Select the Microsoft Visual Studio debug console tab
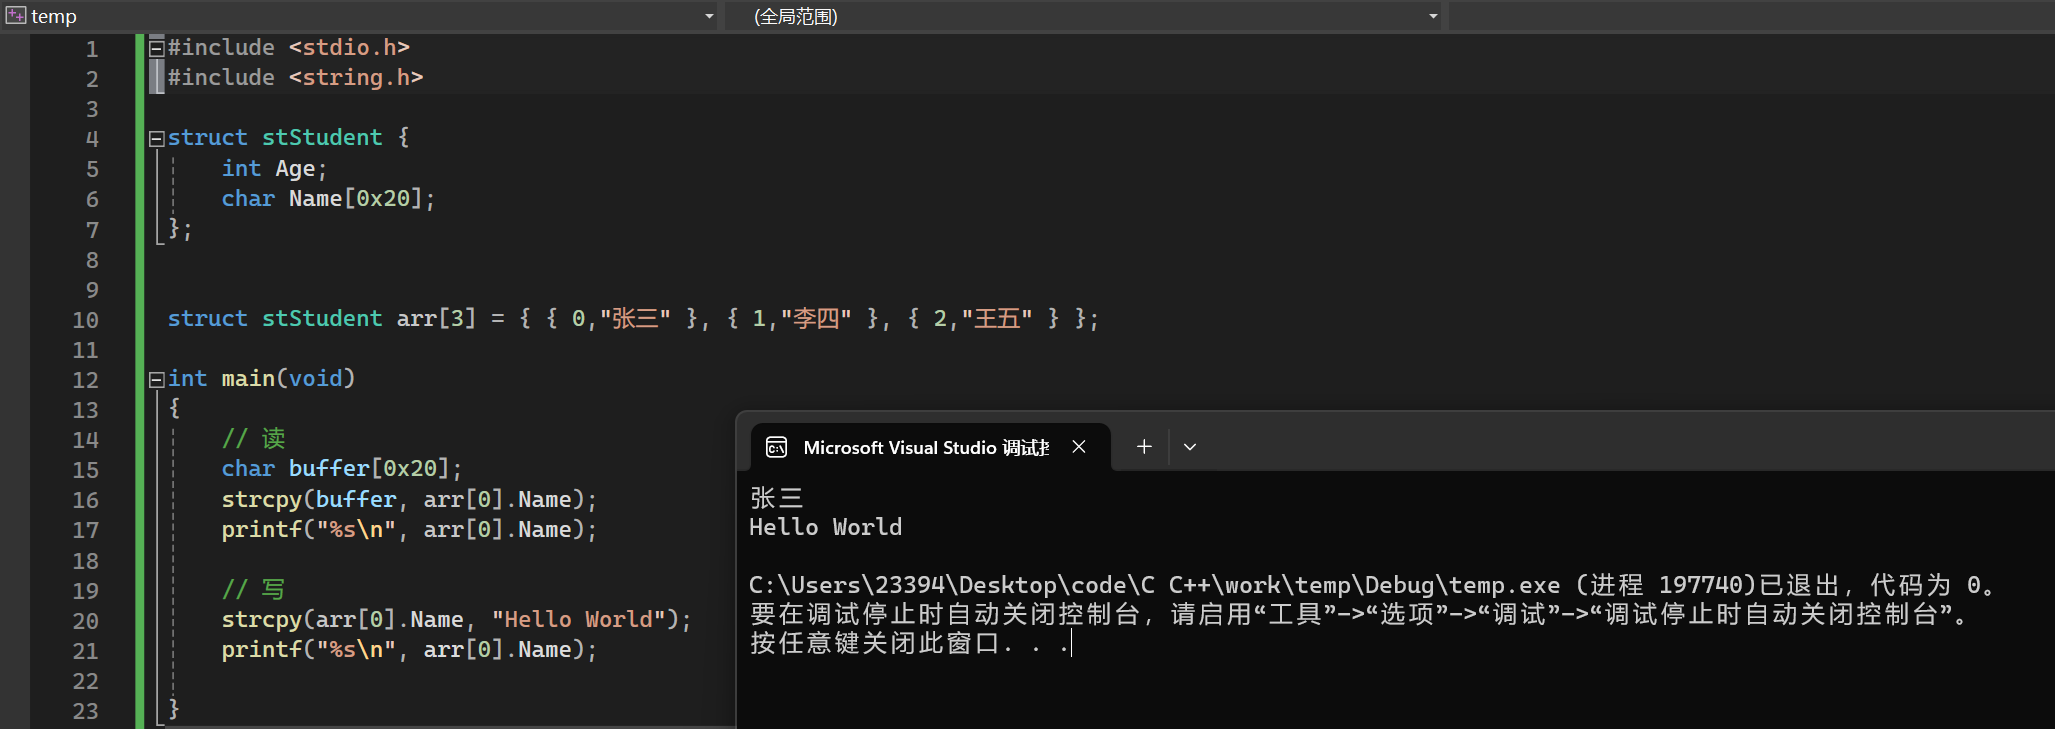This screenshot has width=2055, height=729. coord(930,447)
